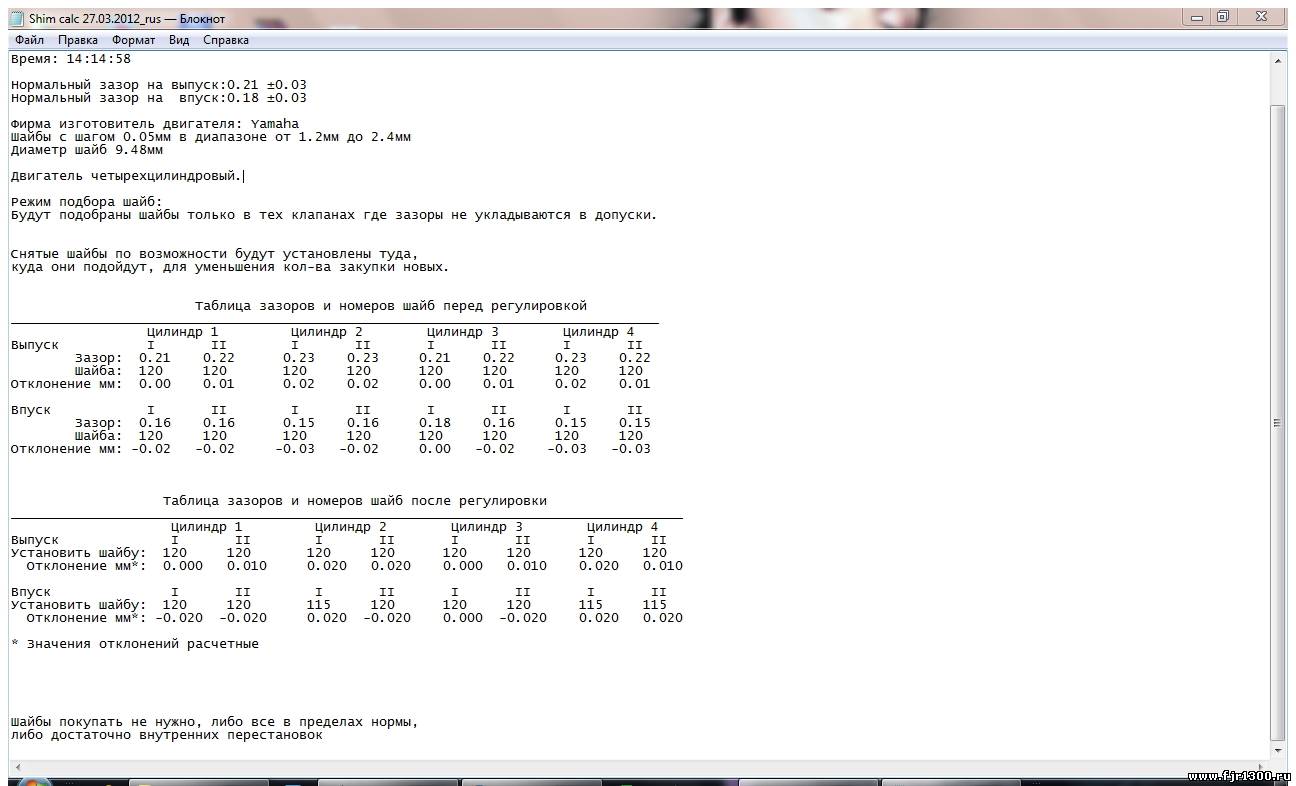Viewport: 1296px width, 786px height.
Task: Click the "Диаметр шайб 9.48мм" line
Action: [86, 150]
